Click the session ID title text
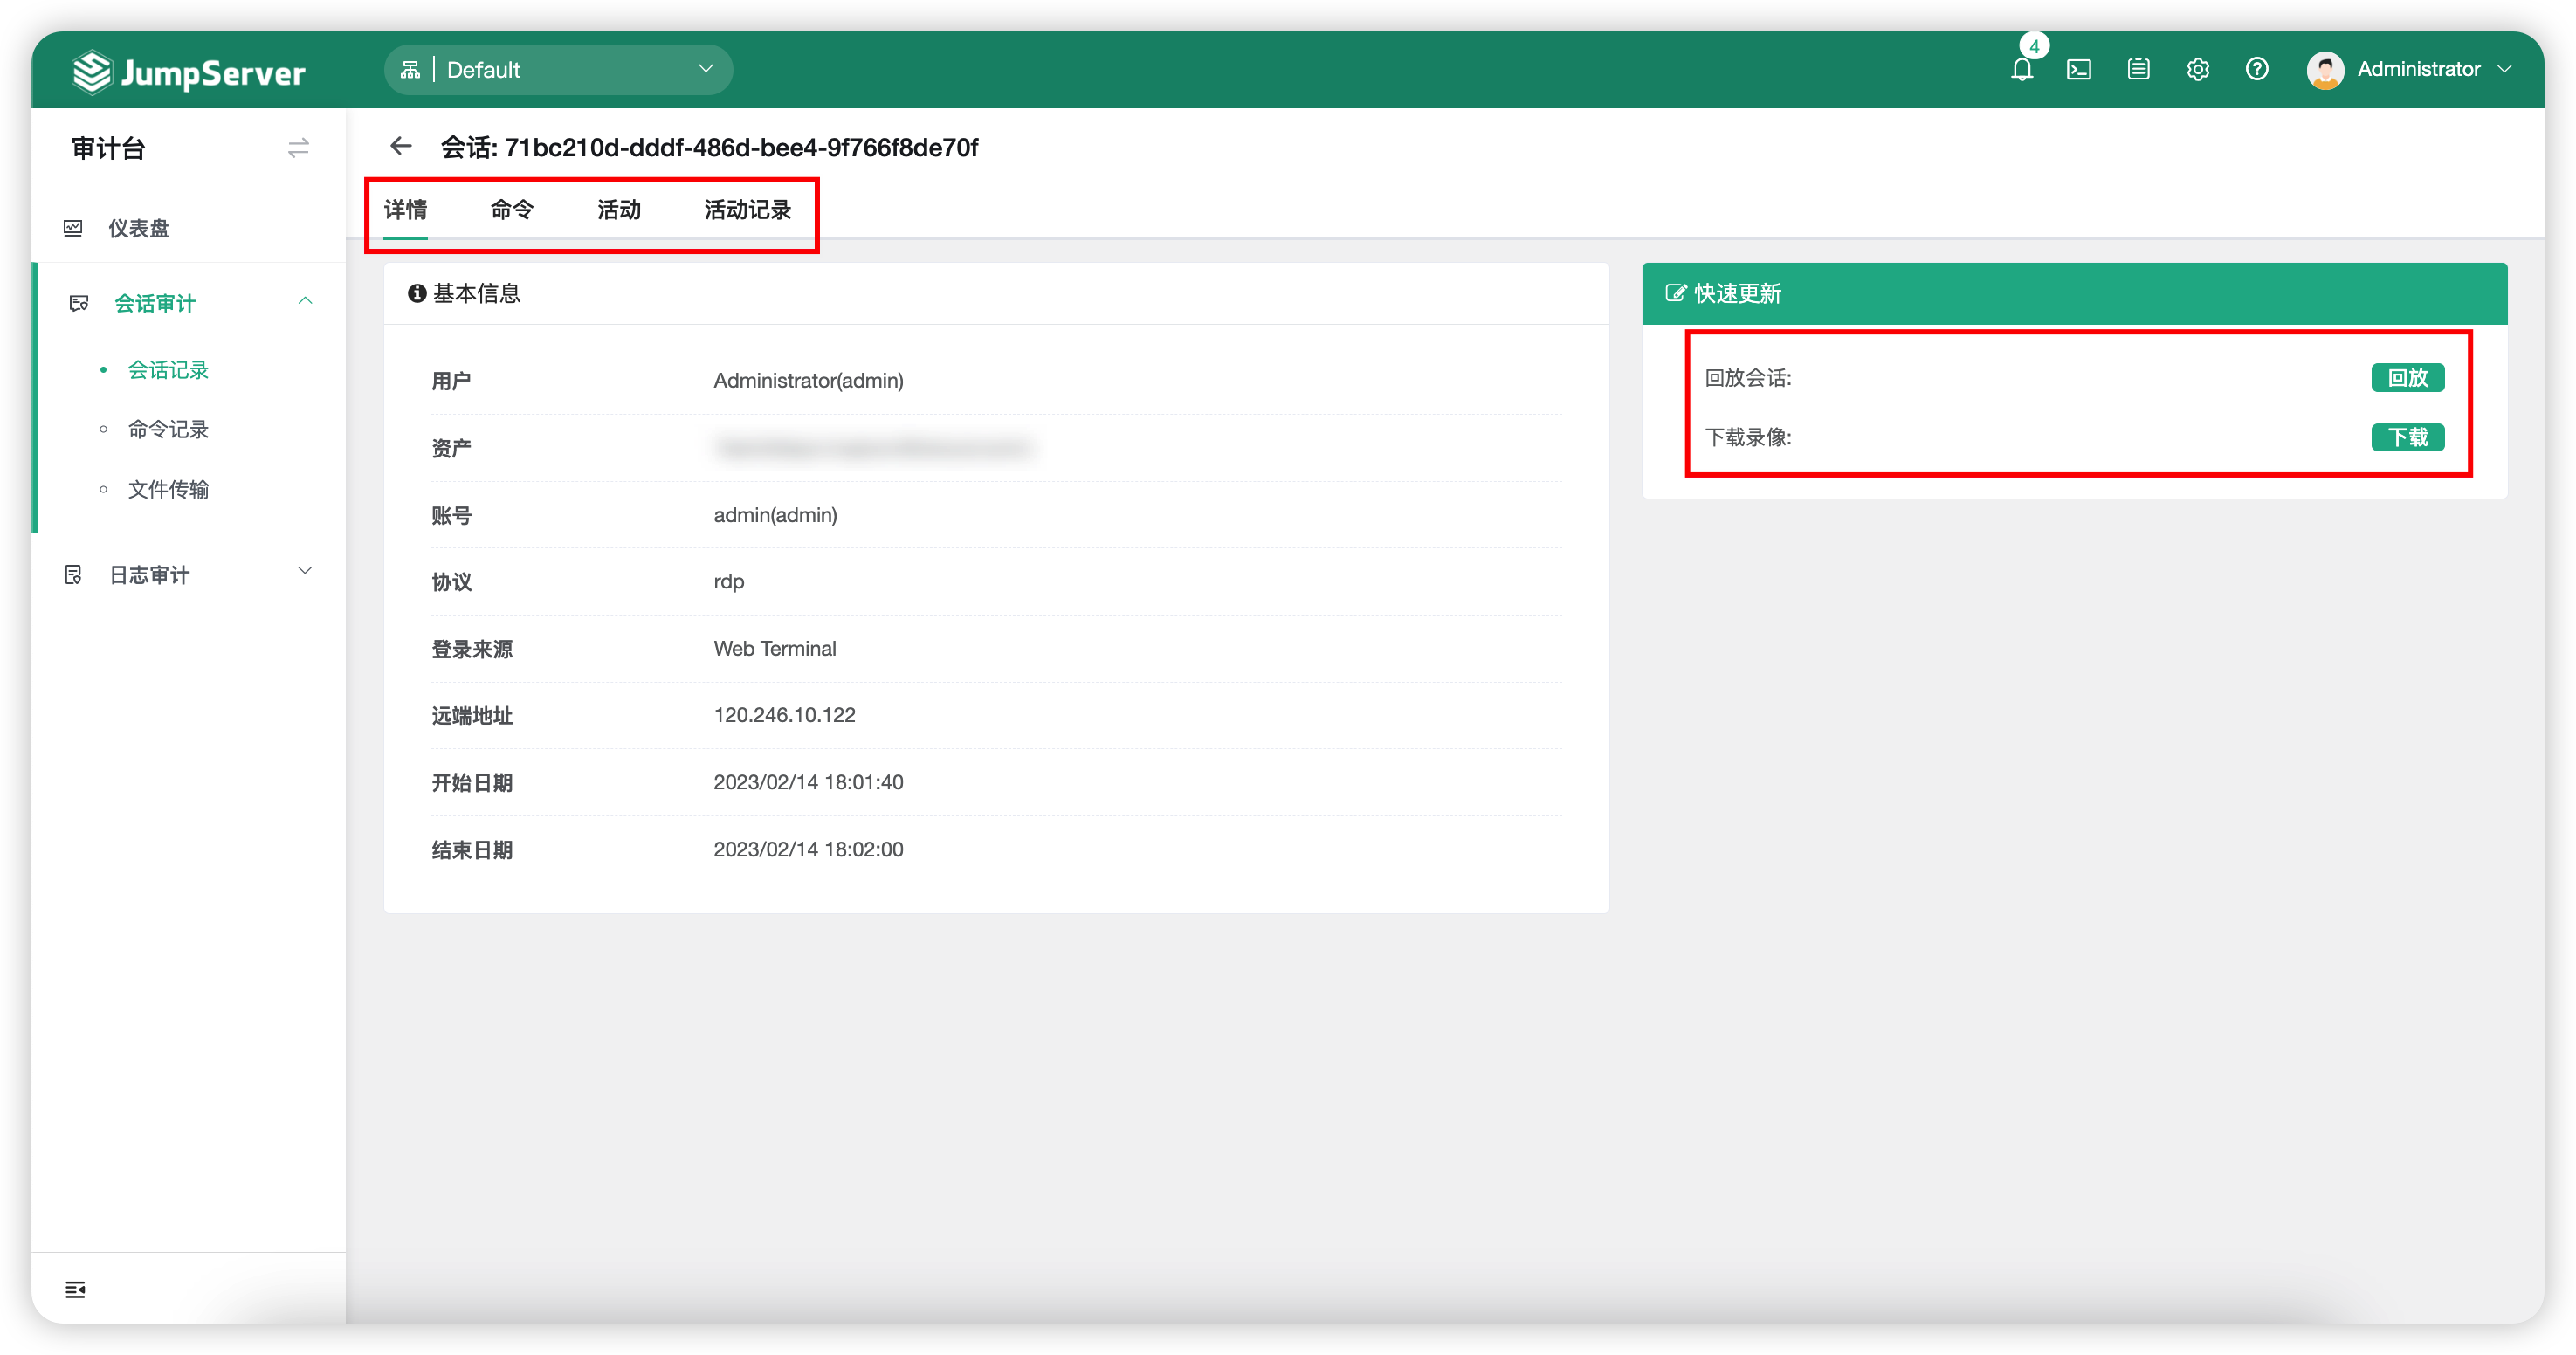Image resolution: width=2576 pixels, height=1355 pixels. click(x=709, y=148)
